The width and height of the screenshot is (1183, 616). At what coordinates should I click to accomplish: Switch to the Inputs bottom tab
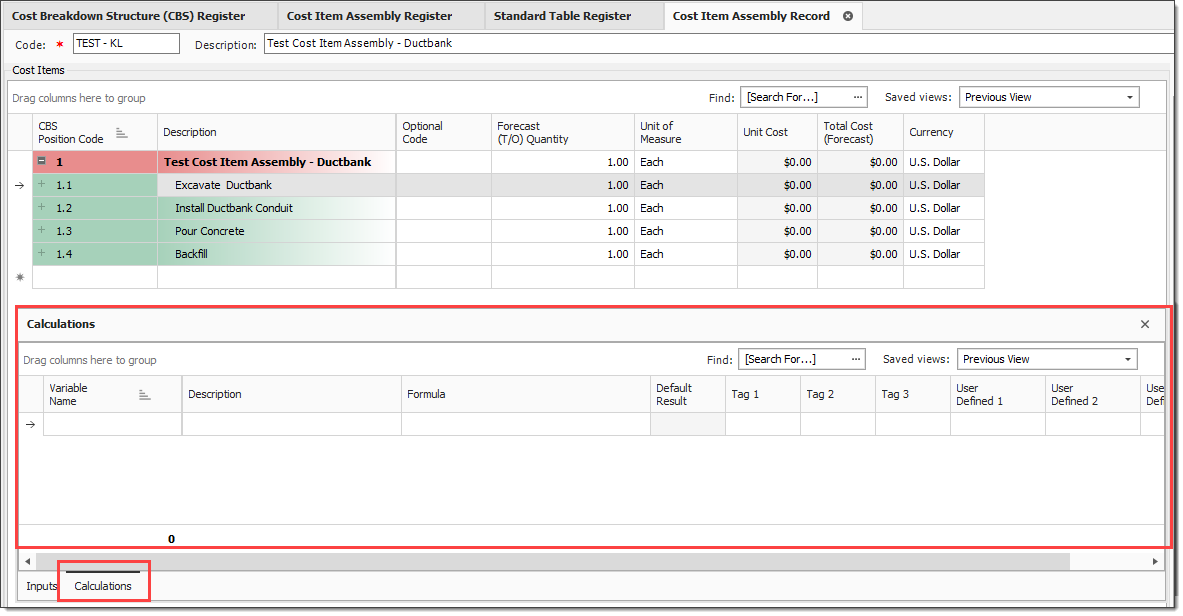click(x=41, y=586)
